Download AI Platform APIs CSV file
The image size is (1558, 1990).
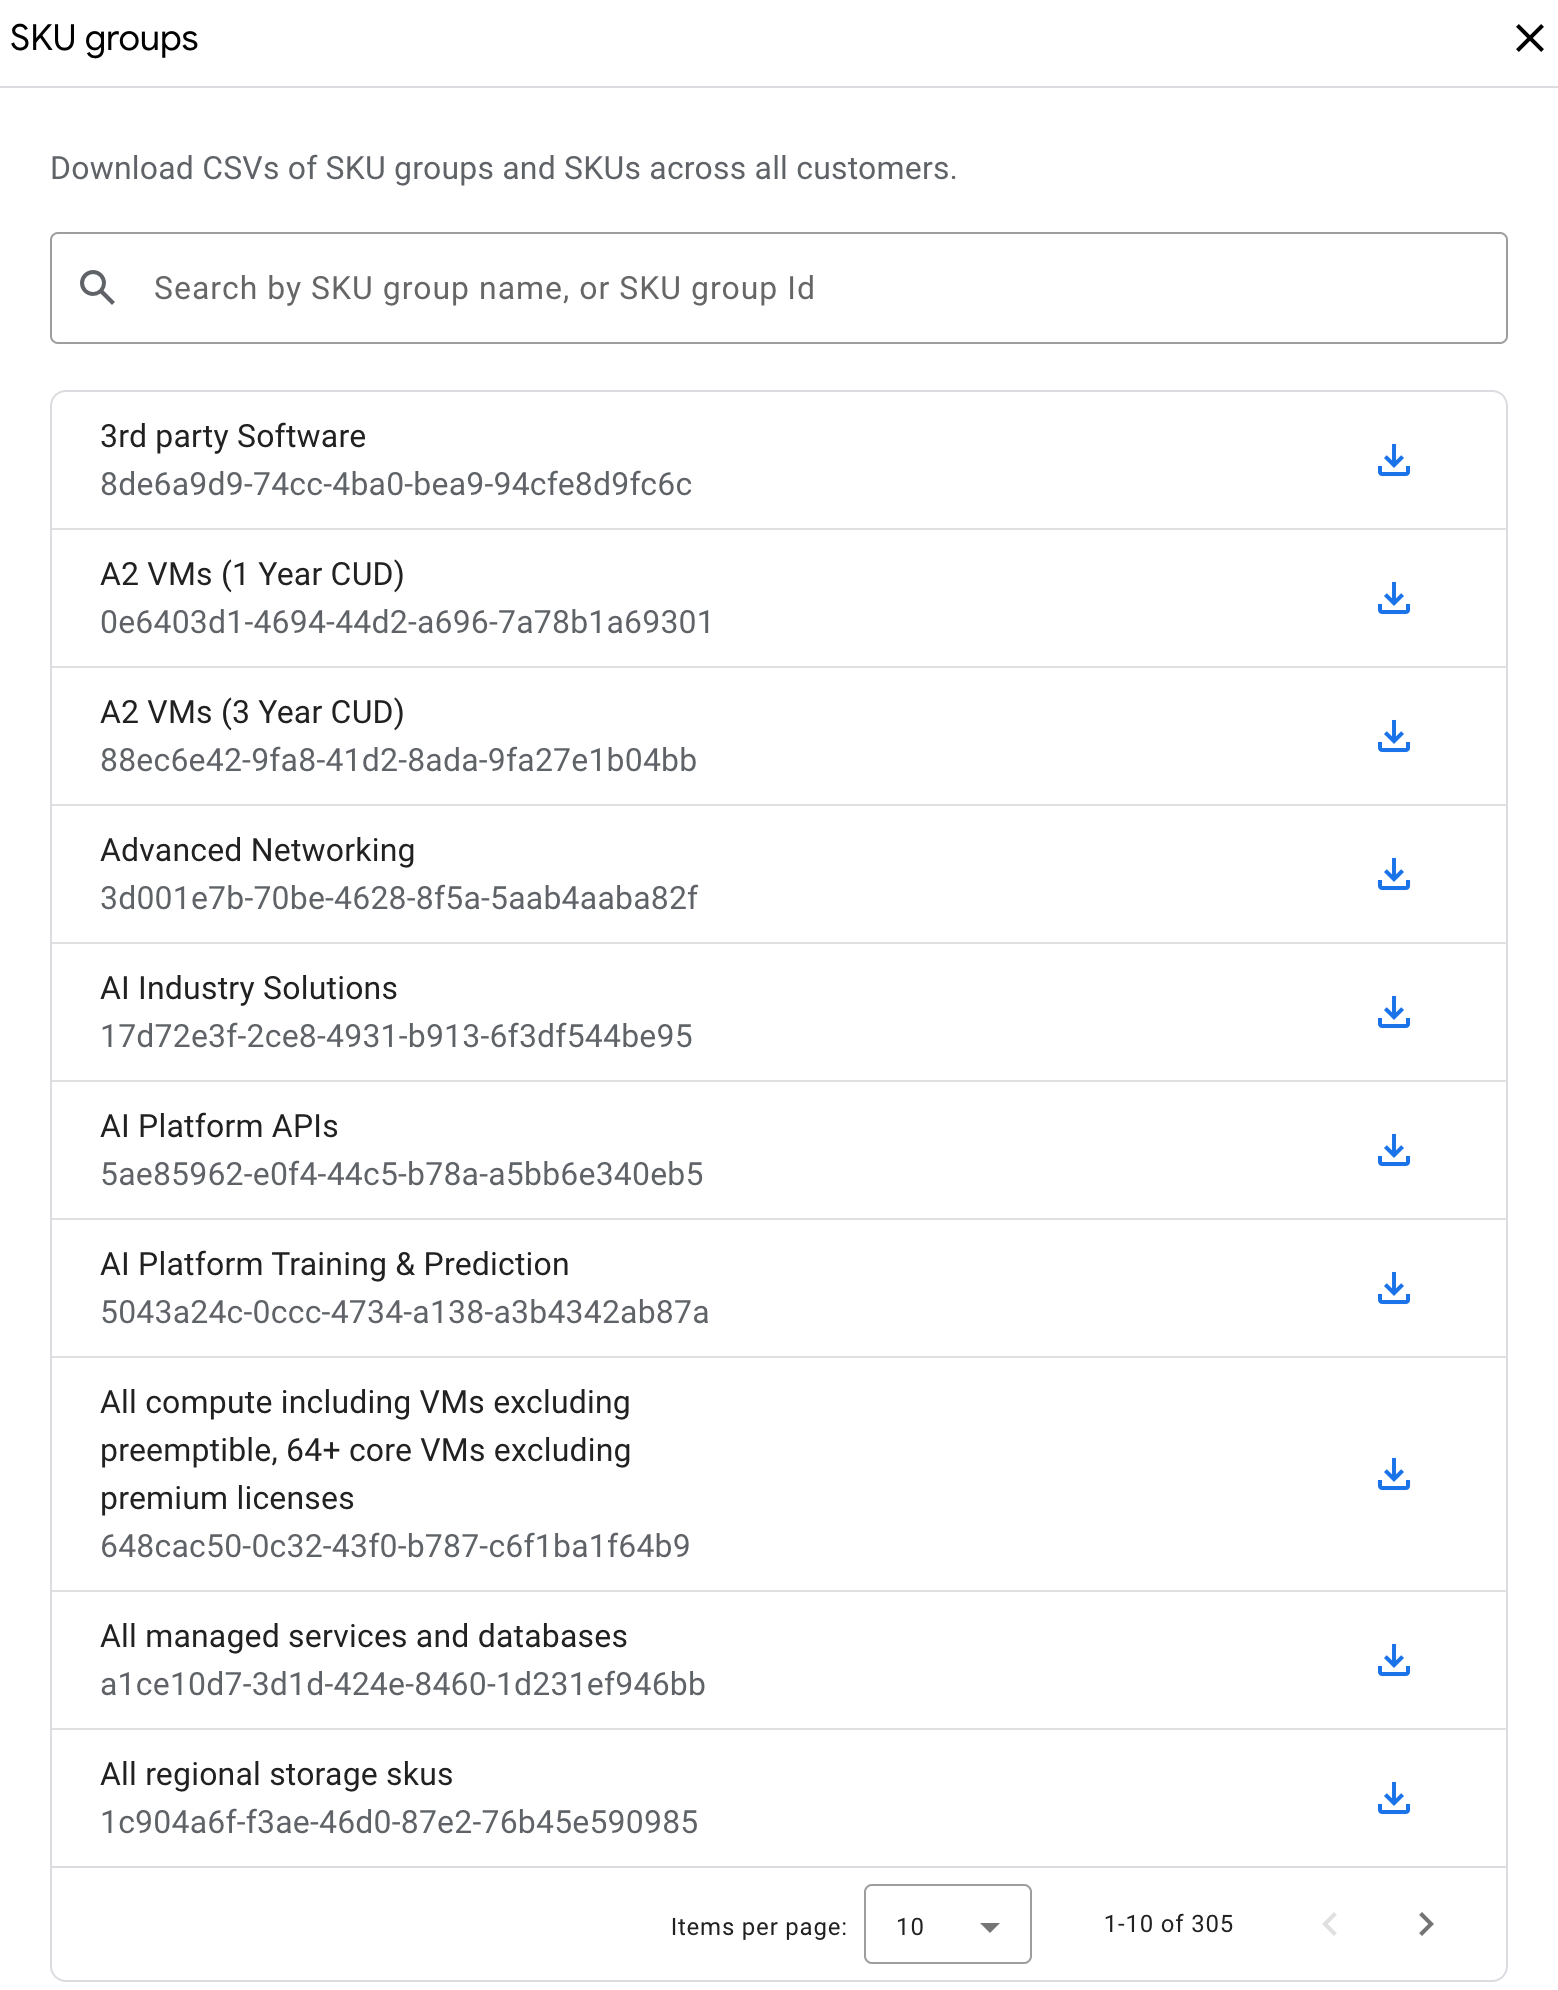[x=1393, y=1151]
